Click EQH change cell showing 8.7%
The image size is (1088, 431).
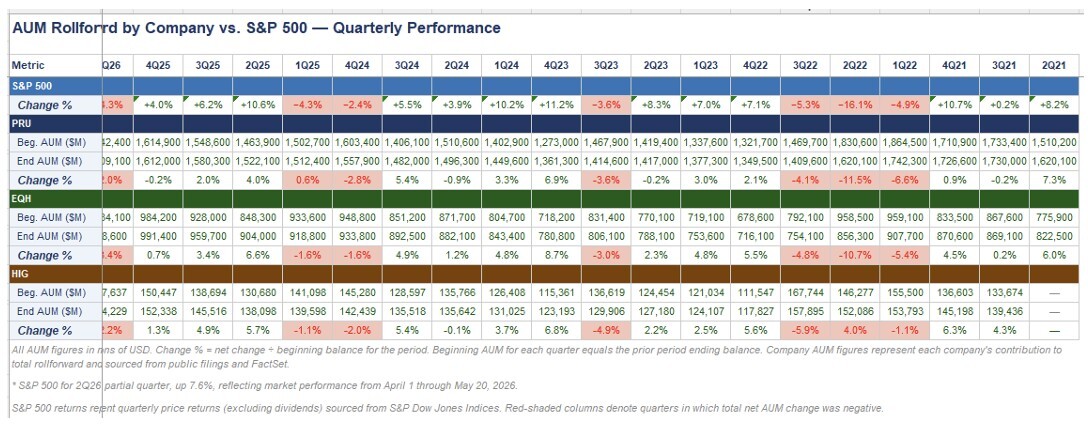click(556, 255)
